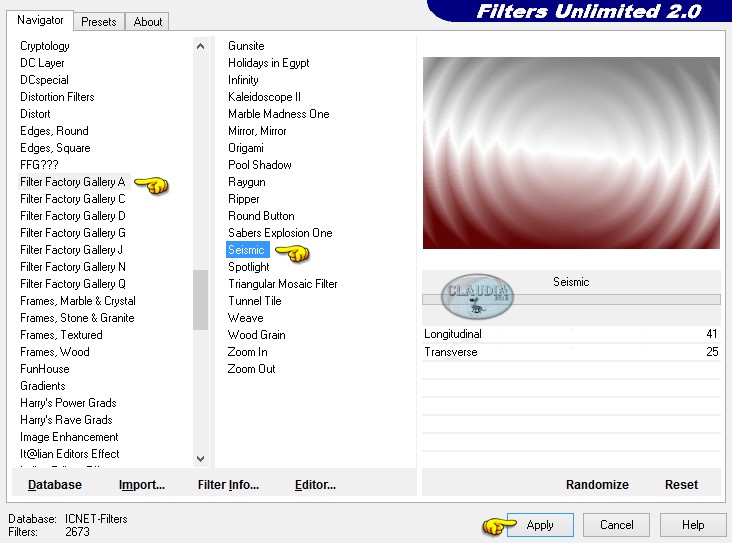Choose the Raygun filter
Screen dimensions: 732x543
pyautogui.click(x=246, y=182)
